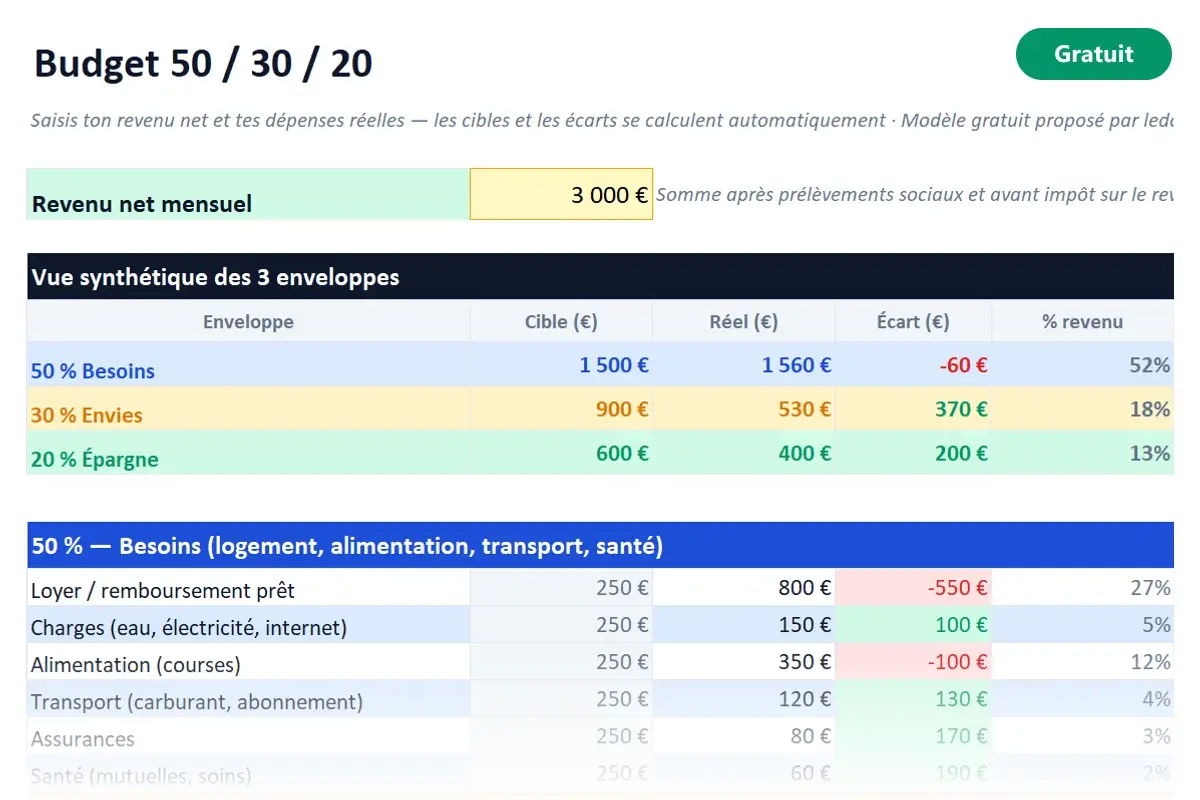The width and height of the screenshot is (1200, 800).
Task: Select Charges gap cell 100 €
Action: (x=913, y=625)
